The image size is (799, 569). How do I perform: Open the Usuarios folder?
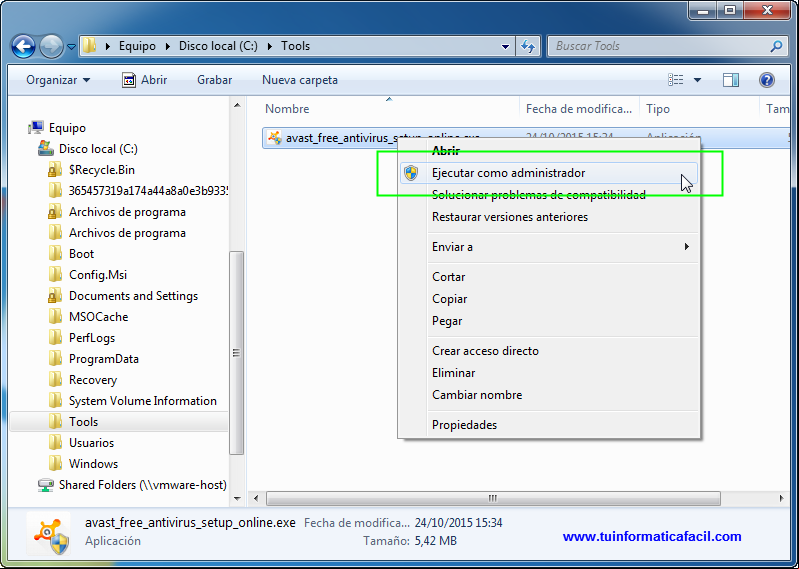pyautogui.click(x=91, y=443)
